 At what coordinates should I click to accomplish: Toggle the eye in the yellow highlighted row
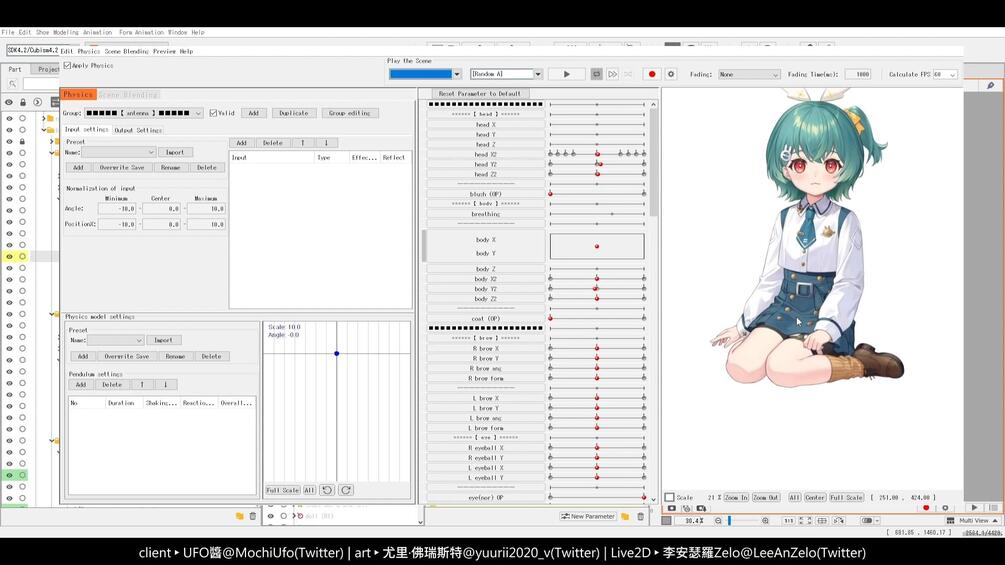point(9,256)
